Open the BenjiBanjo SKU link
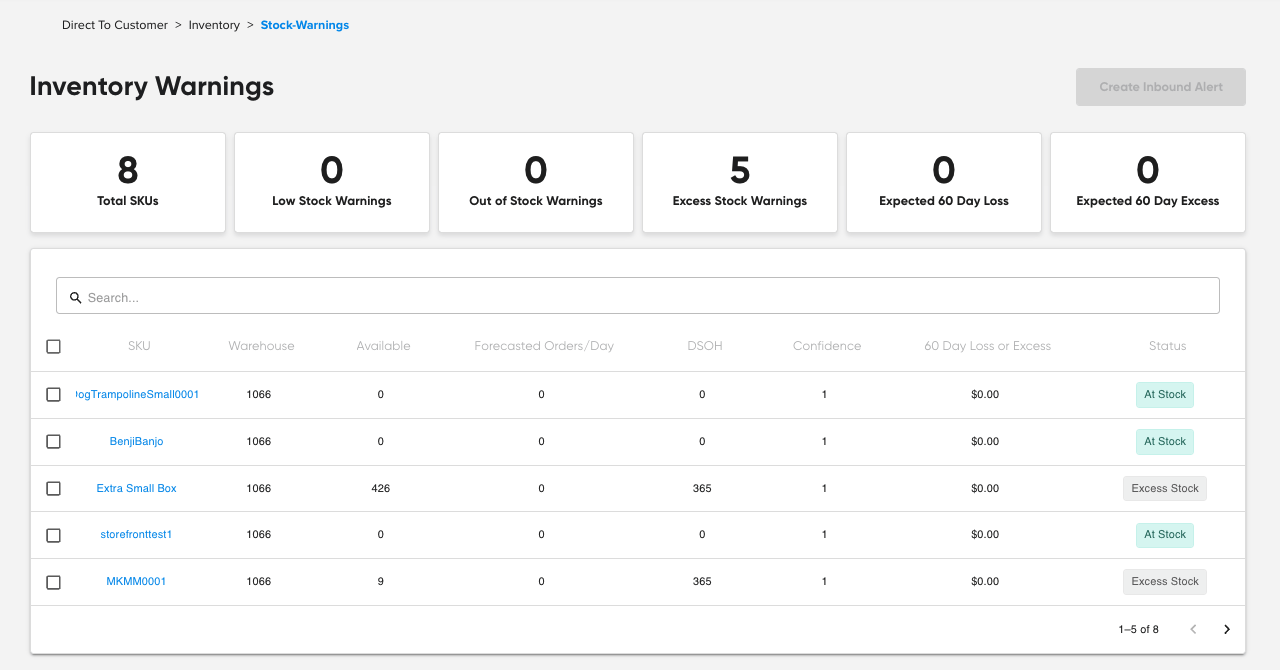The image size is (1280, 670). (x=136, y=441)
